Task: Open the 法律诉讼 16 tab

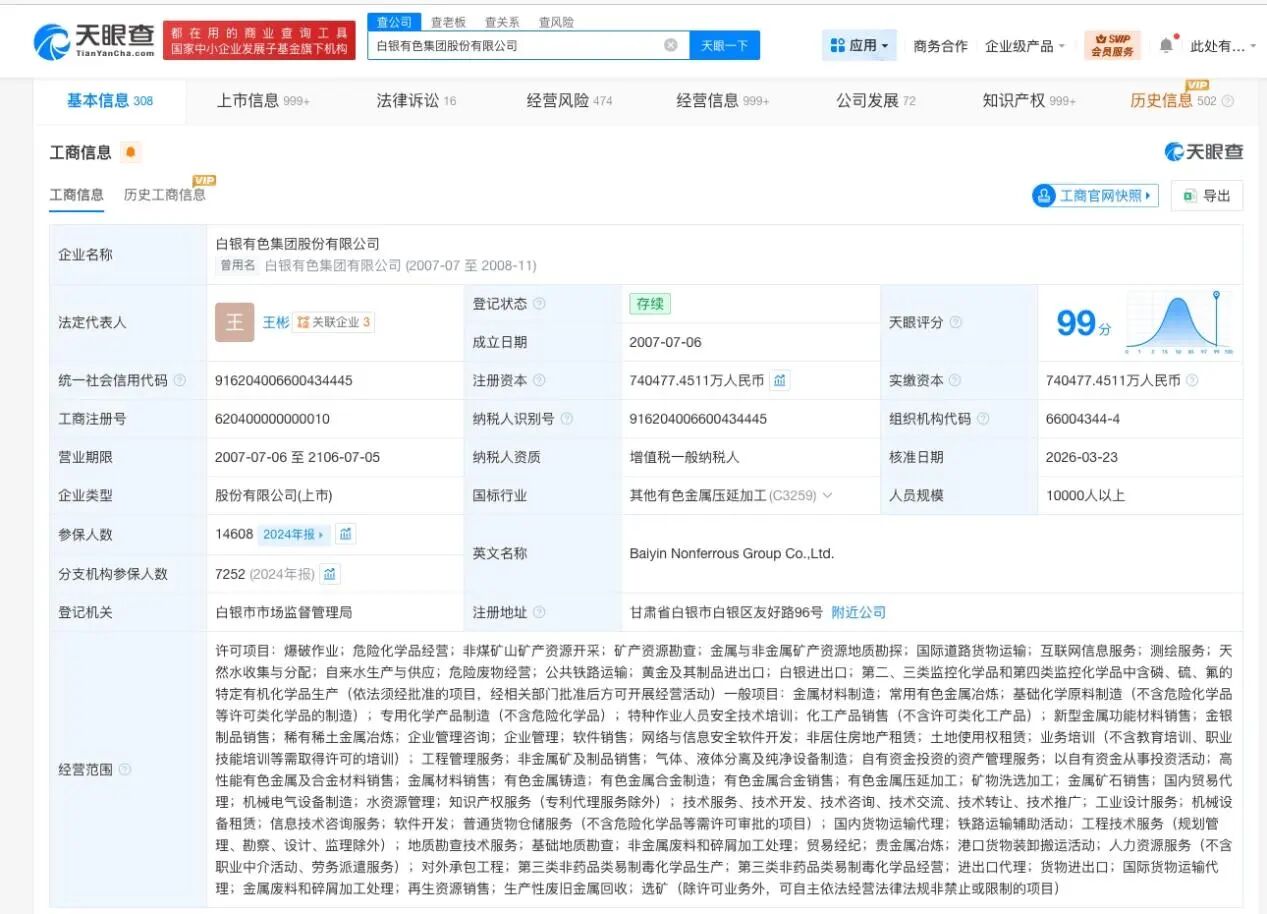Action: point(416,100)
